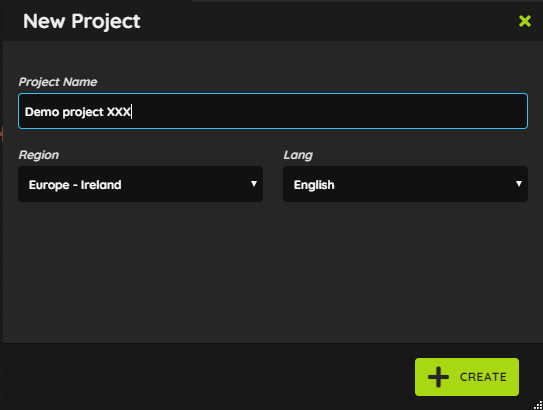Focus the Project Name input field
The height and width of the screenshot is (410, 543).
point(273,111)
